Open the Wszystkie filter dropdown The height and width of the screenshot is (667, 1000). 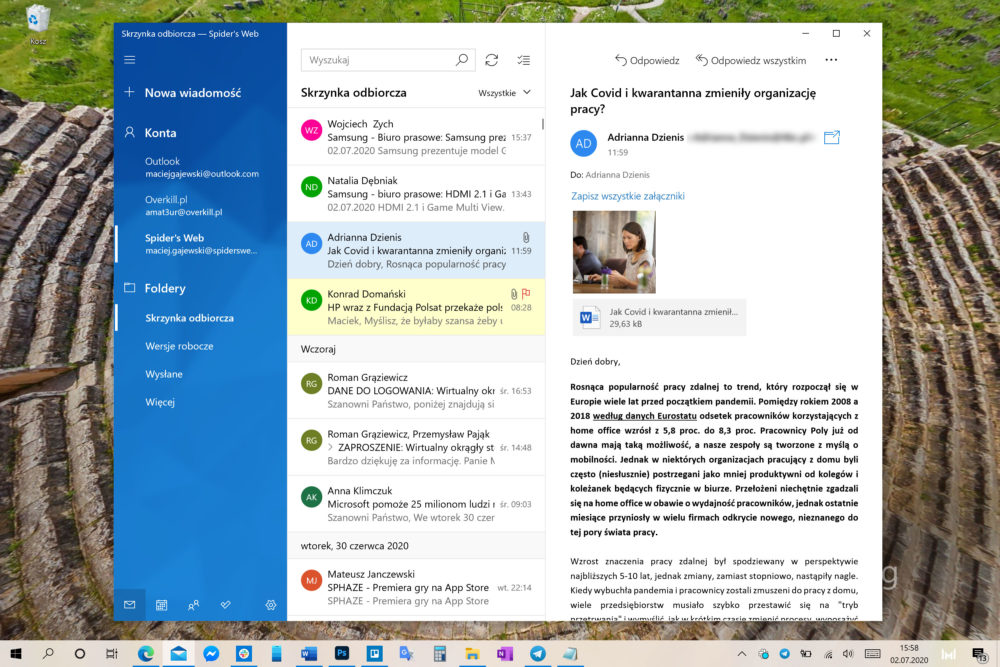[x=504, y=92]
